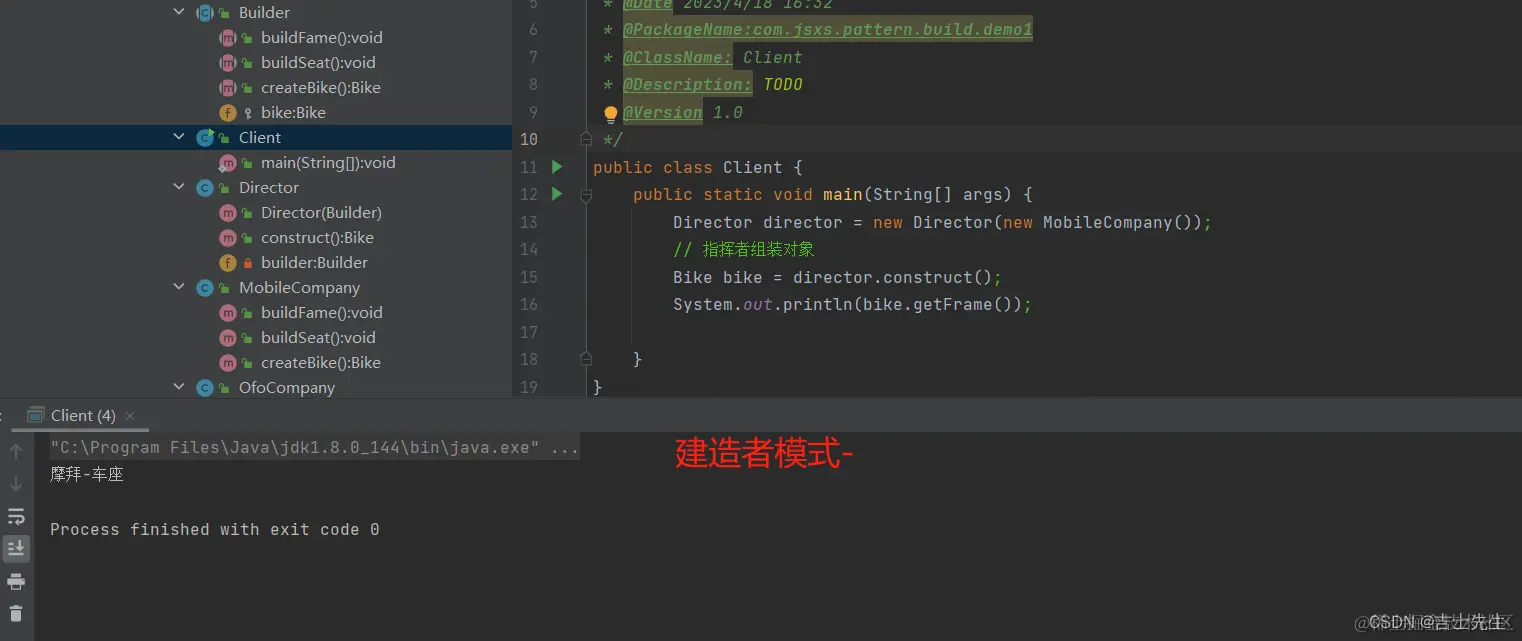Select construct():Bike in structure tree

pos(317,237)
